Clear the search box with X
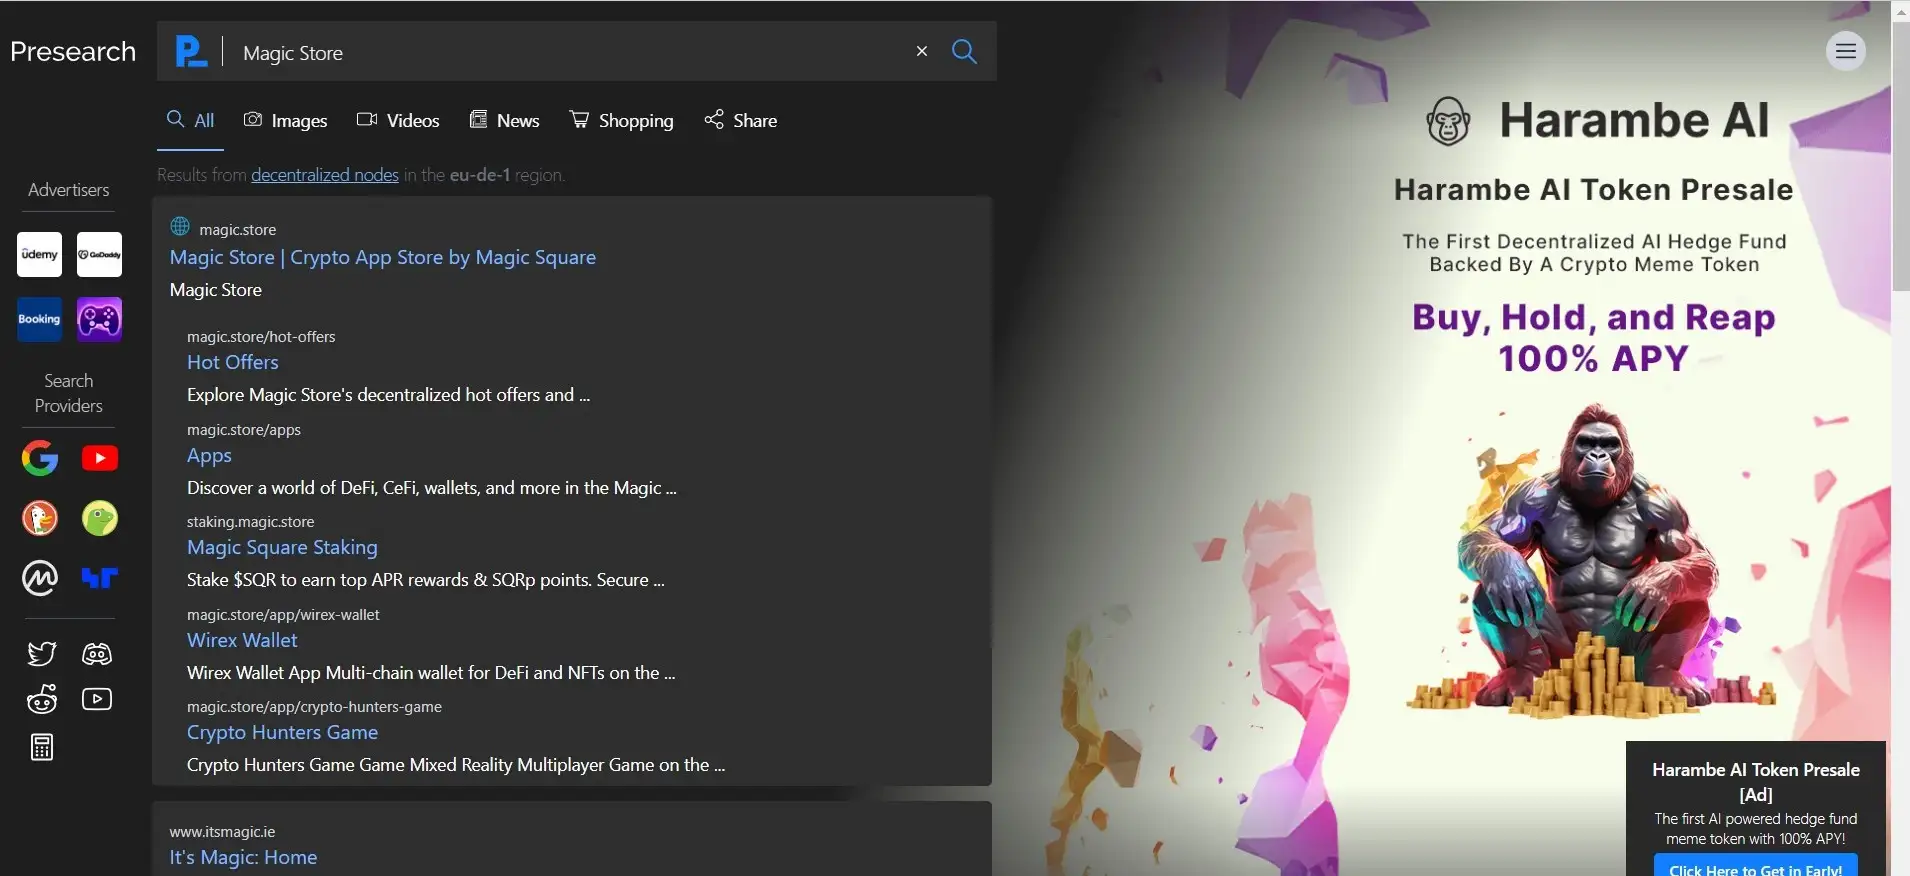The width and height of the screenshot is (1910, 876). 922,51
